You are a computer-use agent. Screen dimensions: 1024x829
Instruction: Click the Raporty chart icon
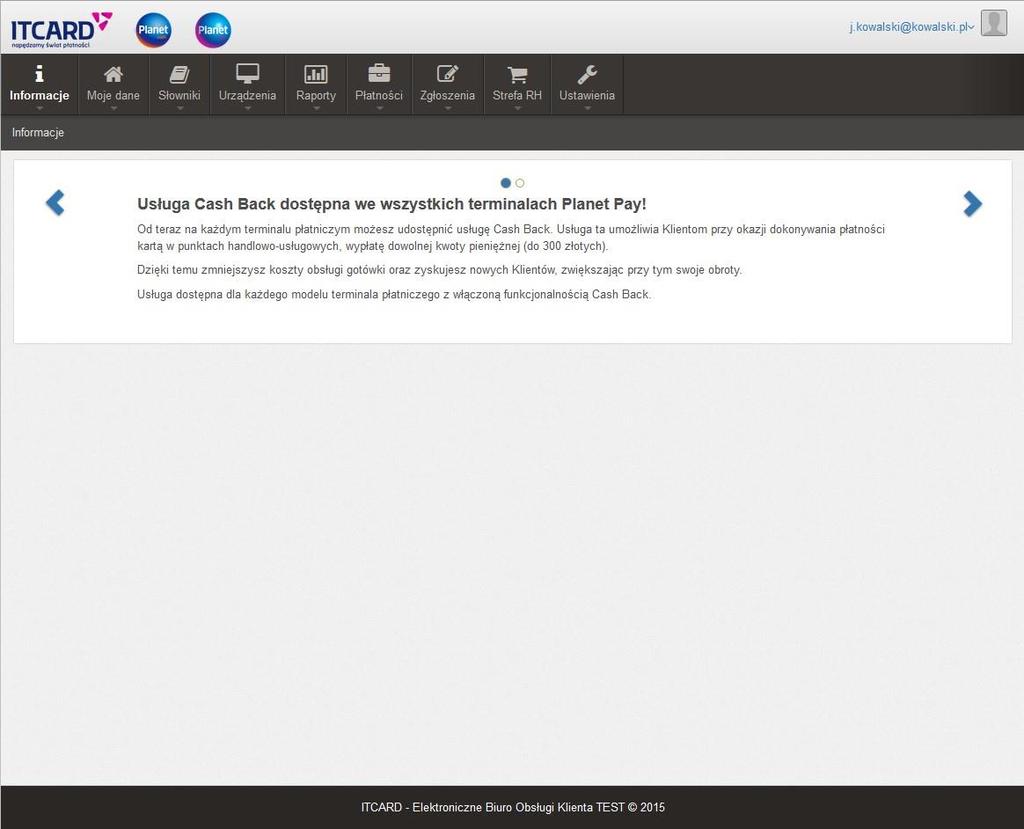[316, 74]
